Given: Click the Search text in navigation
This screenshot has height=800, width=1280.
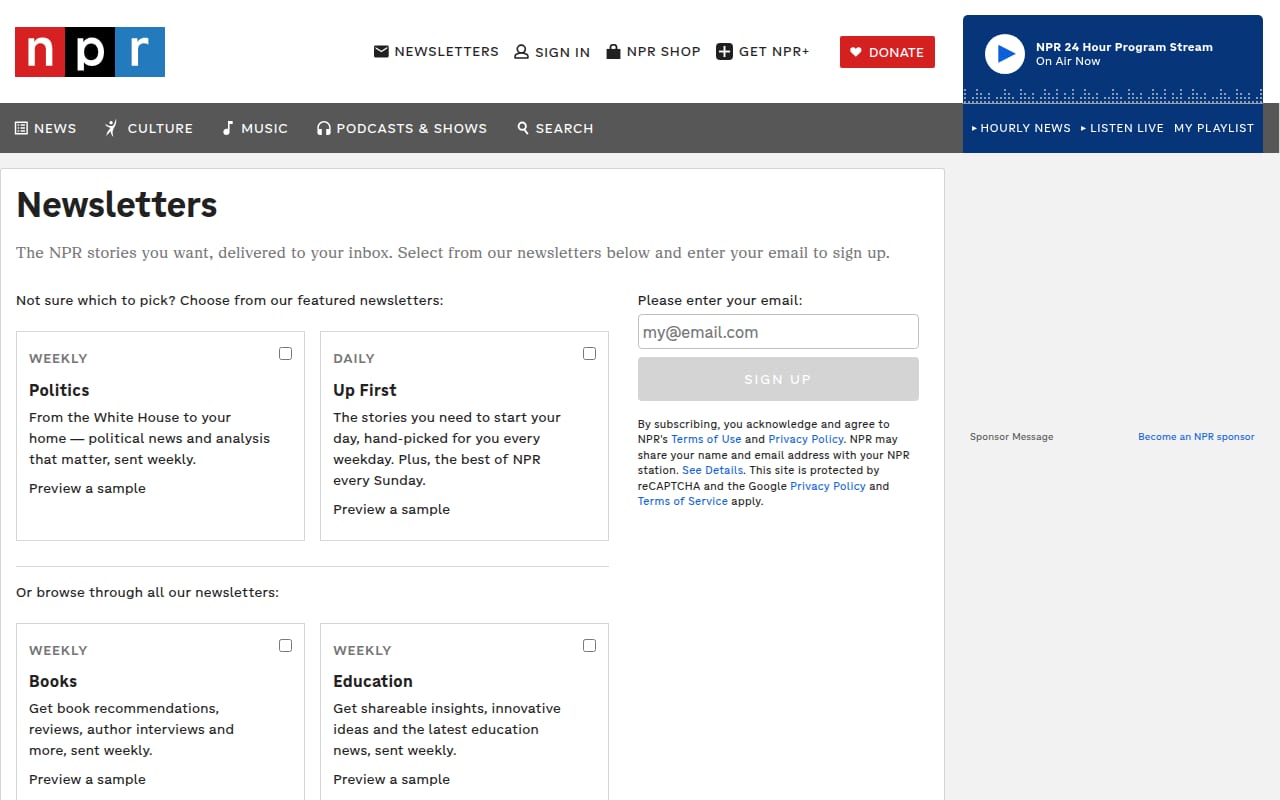Looking at the screenshot, I should (564, 128).
